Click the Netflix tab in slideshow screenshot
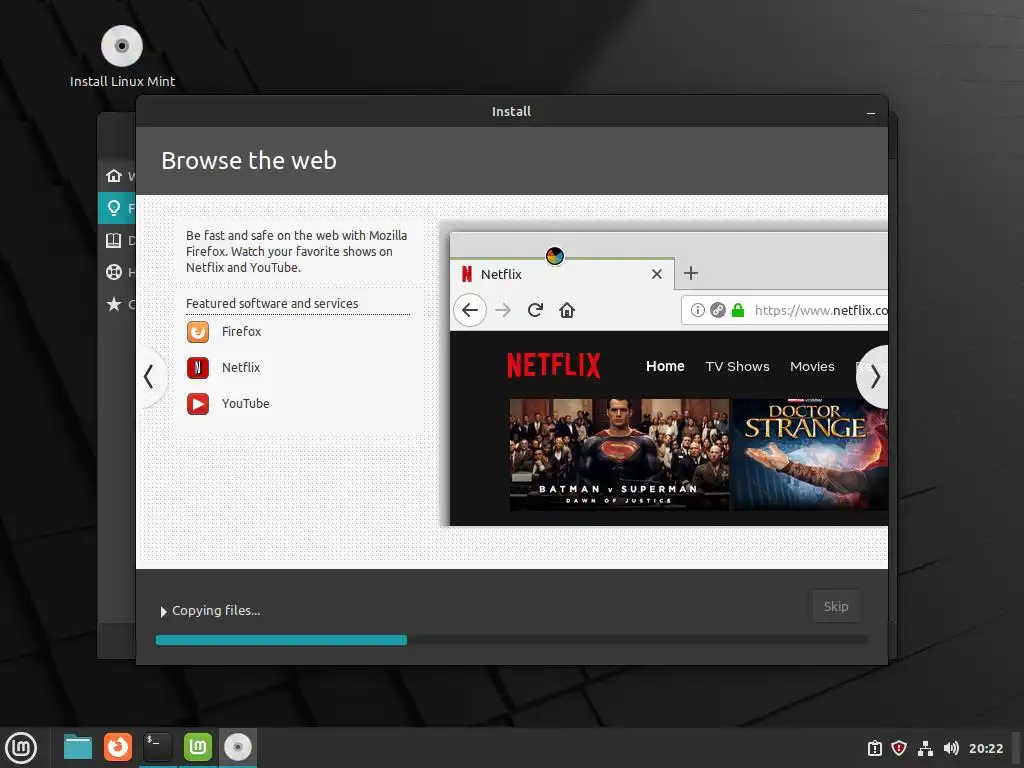The image size is (1024, 768). 562,274
